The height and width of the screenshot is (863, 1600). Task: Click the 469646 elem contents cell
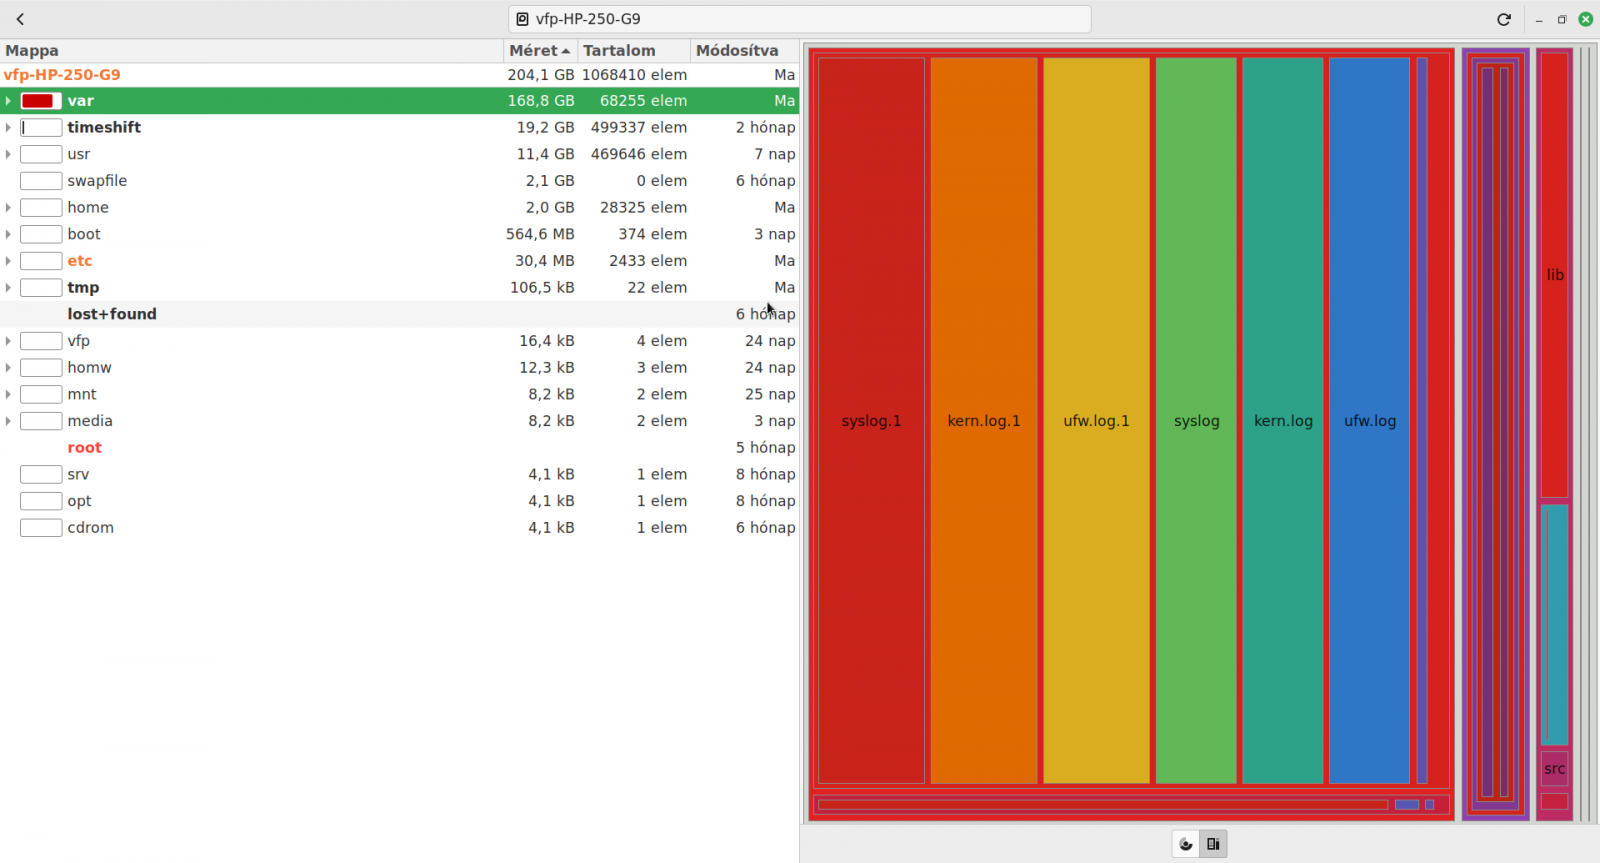click(638, 154)
